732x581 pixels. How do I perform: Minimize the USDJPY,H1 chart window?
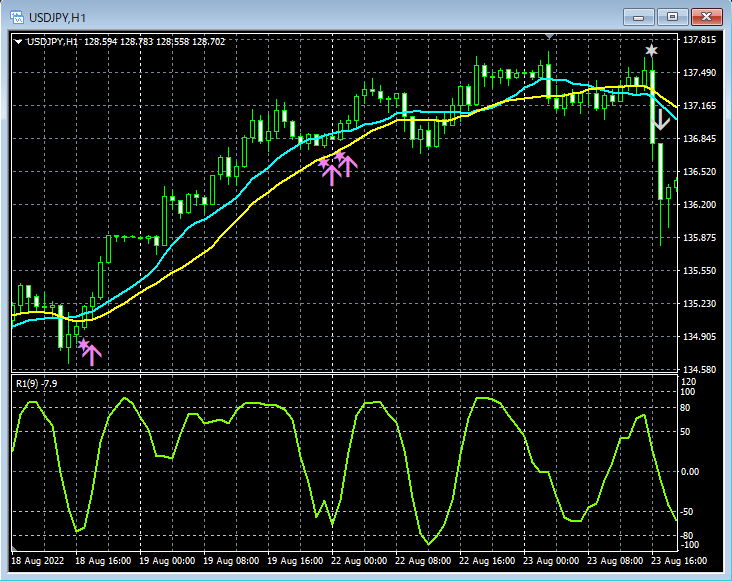click(639, 17)
